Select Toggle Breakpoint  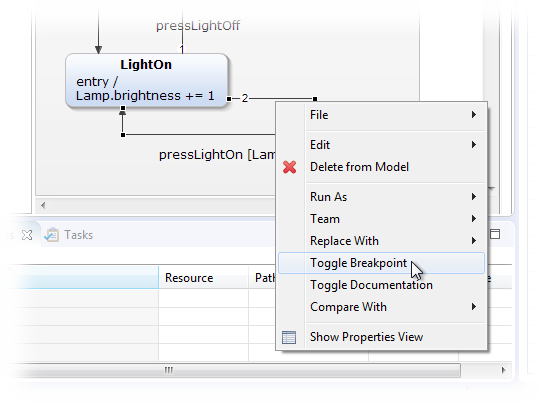(x=381, y=263)
